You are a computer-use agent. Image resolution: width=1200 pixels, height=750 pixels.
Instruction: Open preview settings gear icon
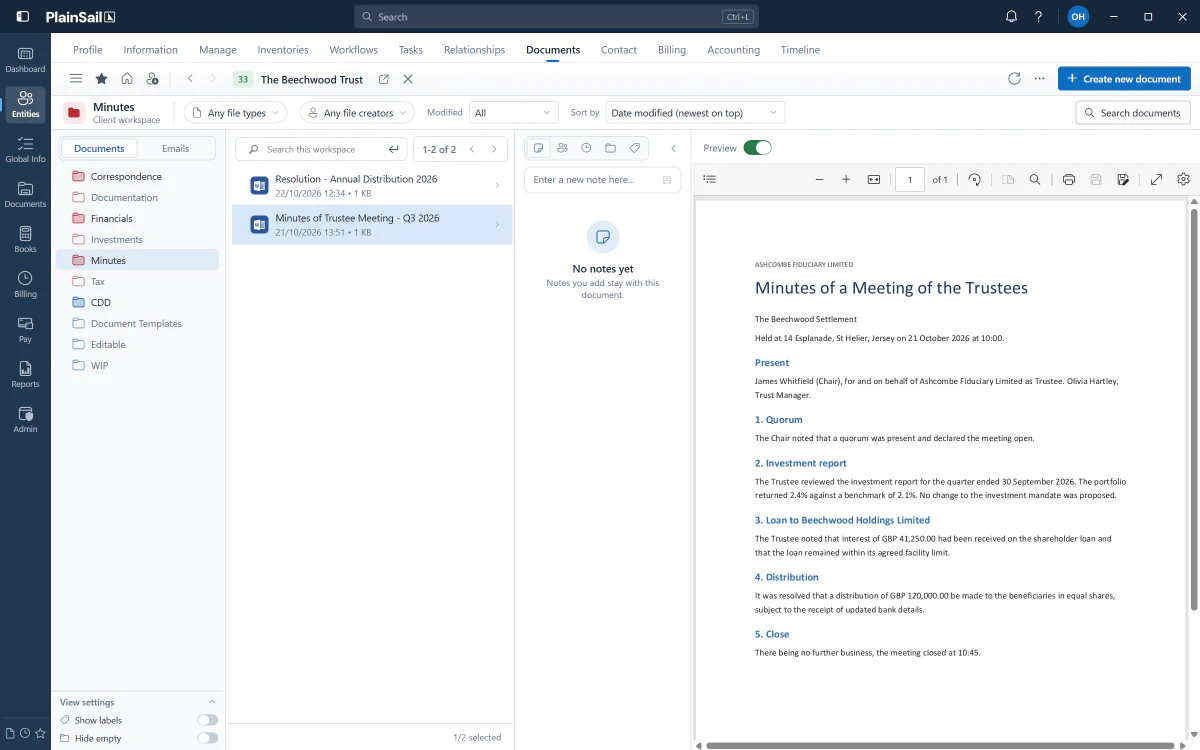pyautogui.click(x=1184, y=179)
